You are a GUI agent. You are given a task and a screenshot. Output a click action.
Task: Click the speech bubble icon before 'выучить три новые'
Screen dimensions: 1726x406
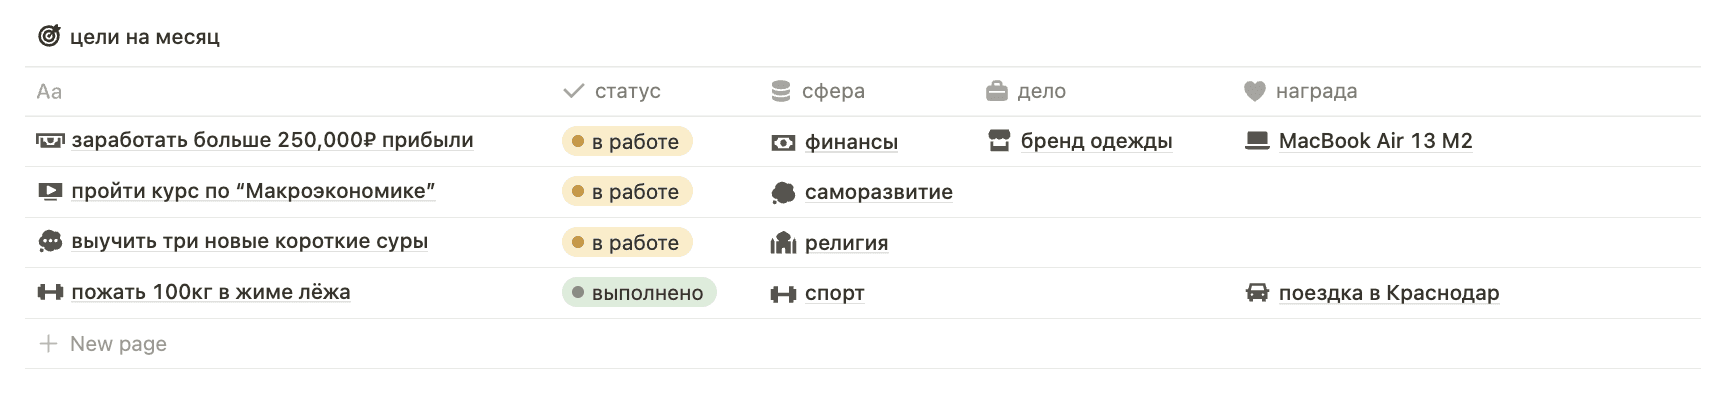pos(50,241)
